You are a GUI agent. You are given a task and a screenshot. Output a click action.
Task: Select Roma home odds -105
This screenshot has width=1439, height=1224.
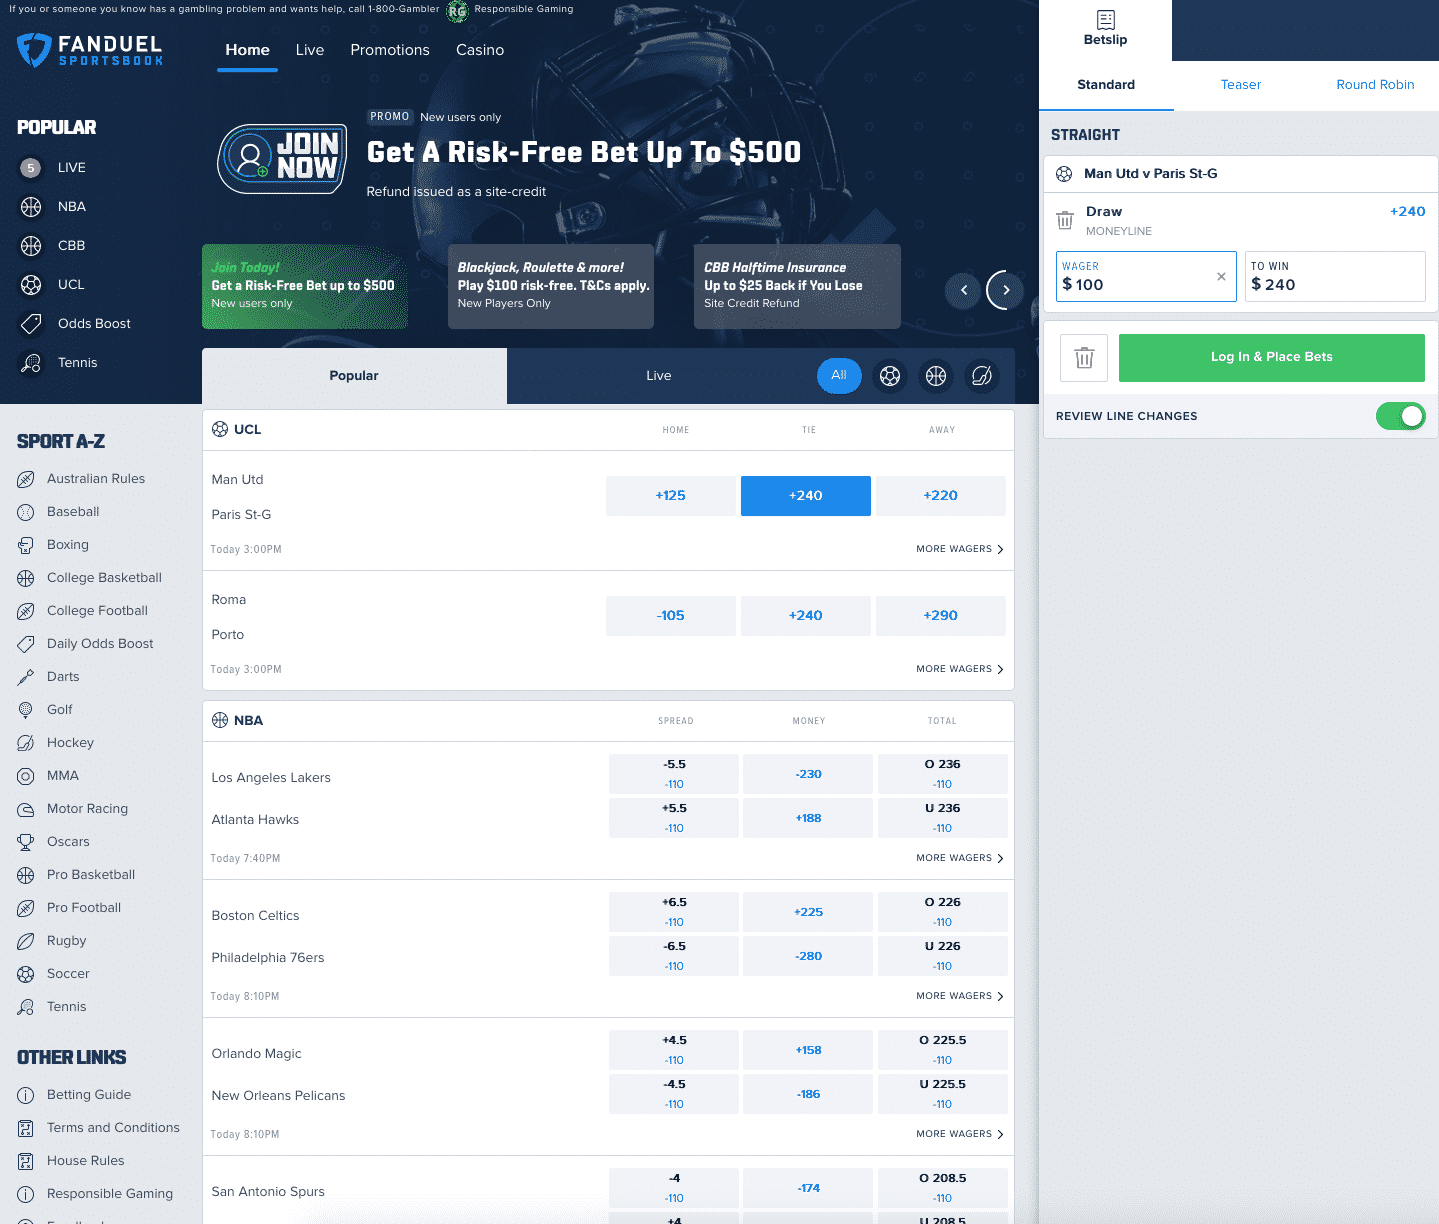pyautogui.click(x=671, y=616)
